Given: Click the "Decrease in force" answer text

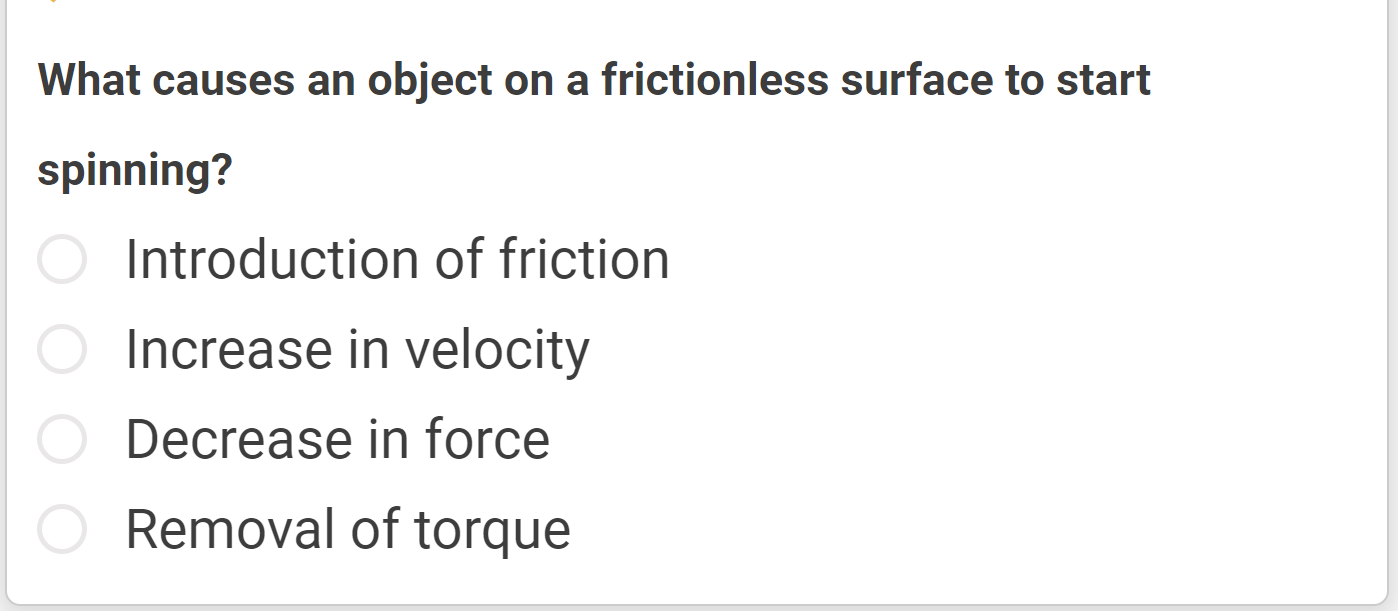Looking at the screenshot, I should (337, 438).
